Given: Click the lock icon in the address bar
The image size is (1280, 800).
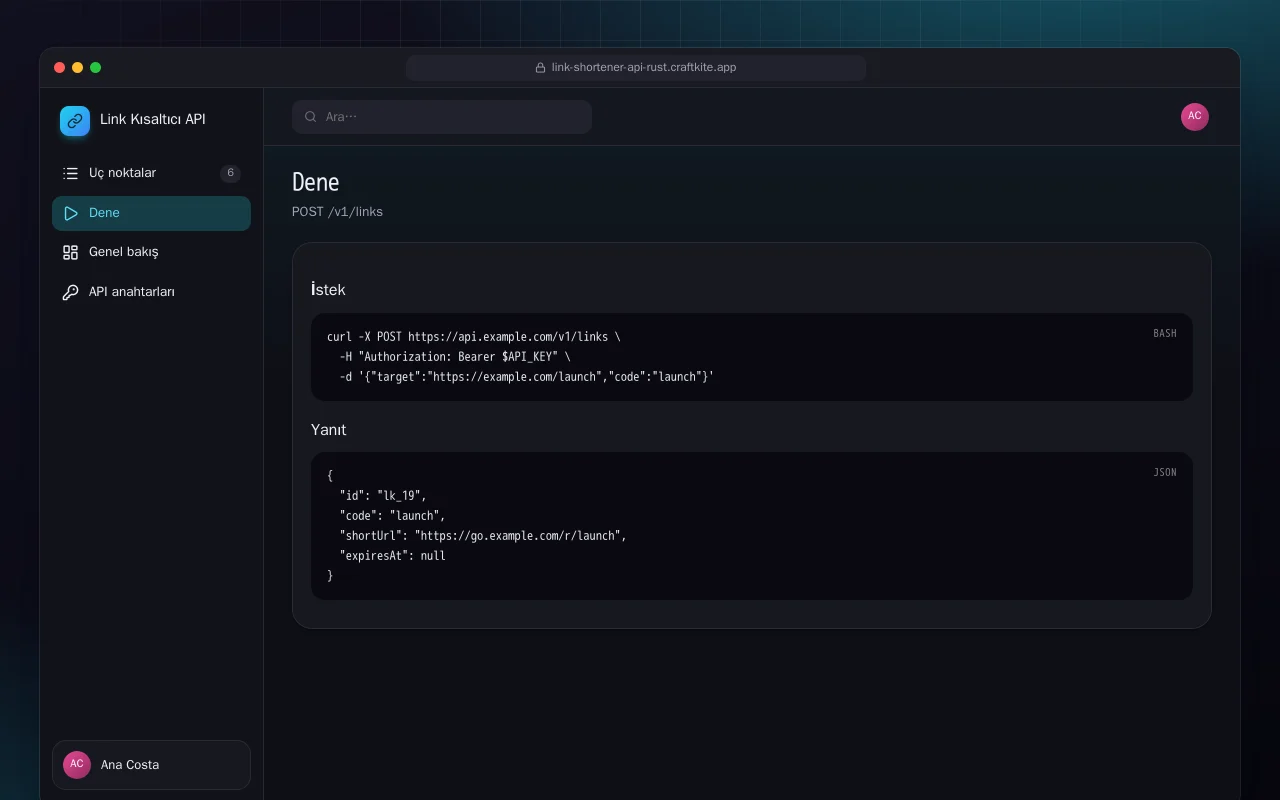Looking at the screenshot, I should coord(541,68).
